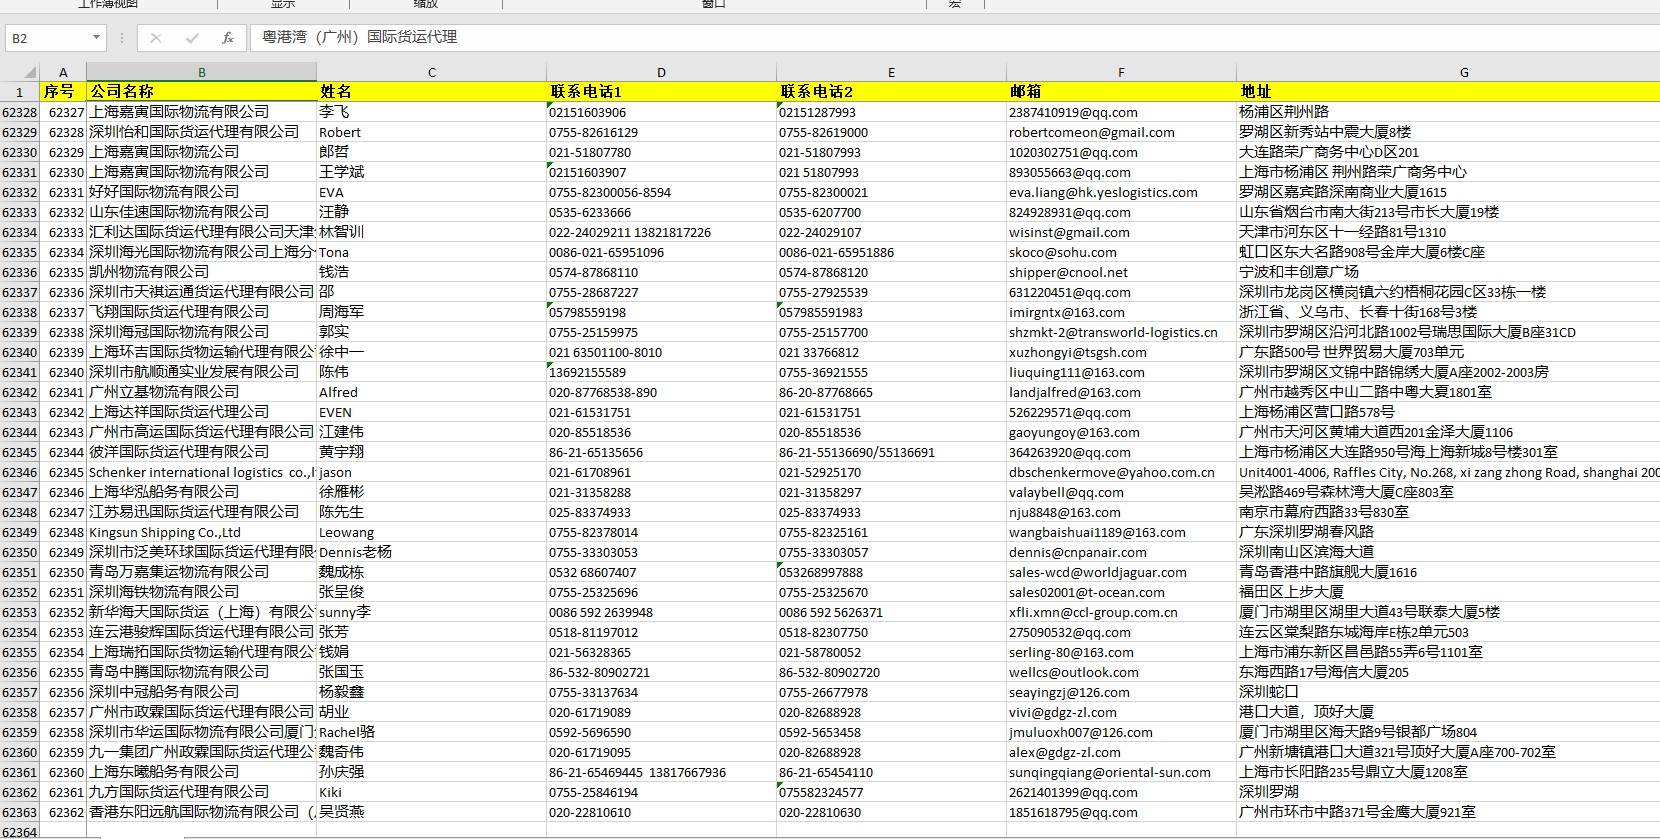Select phone cell 86-21-55136690/55136691

891,452
